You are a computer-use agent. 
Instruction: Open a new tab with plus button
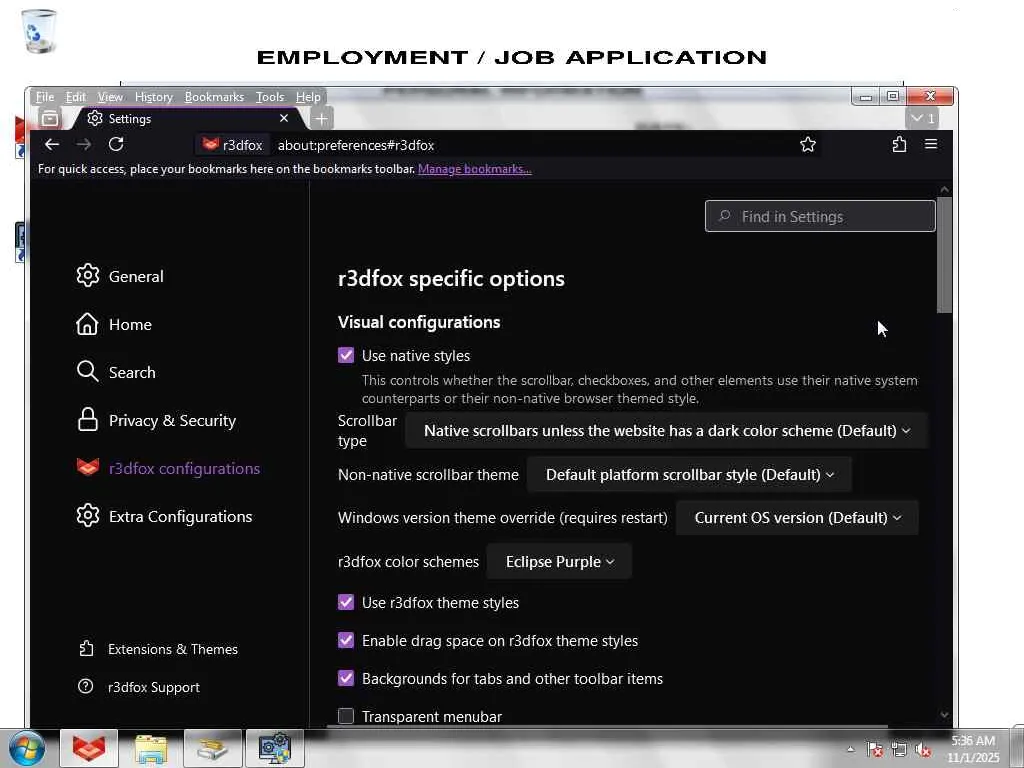pos(321,119)
